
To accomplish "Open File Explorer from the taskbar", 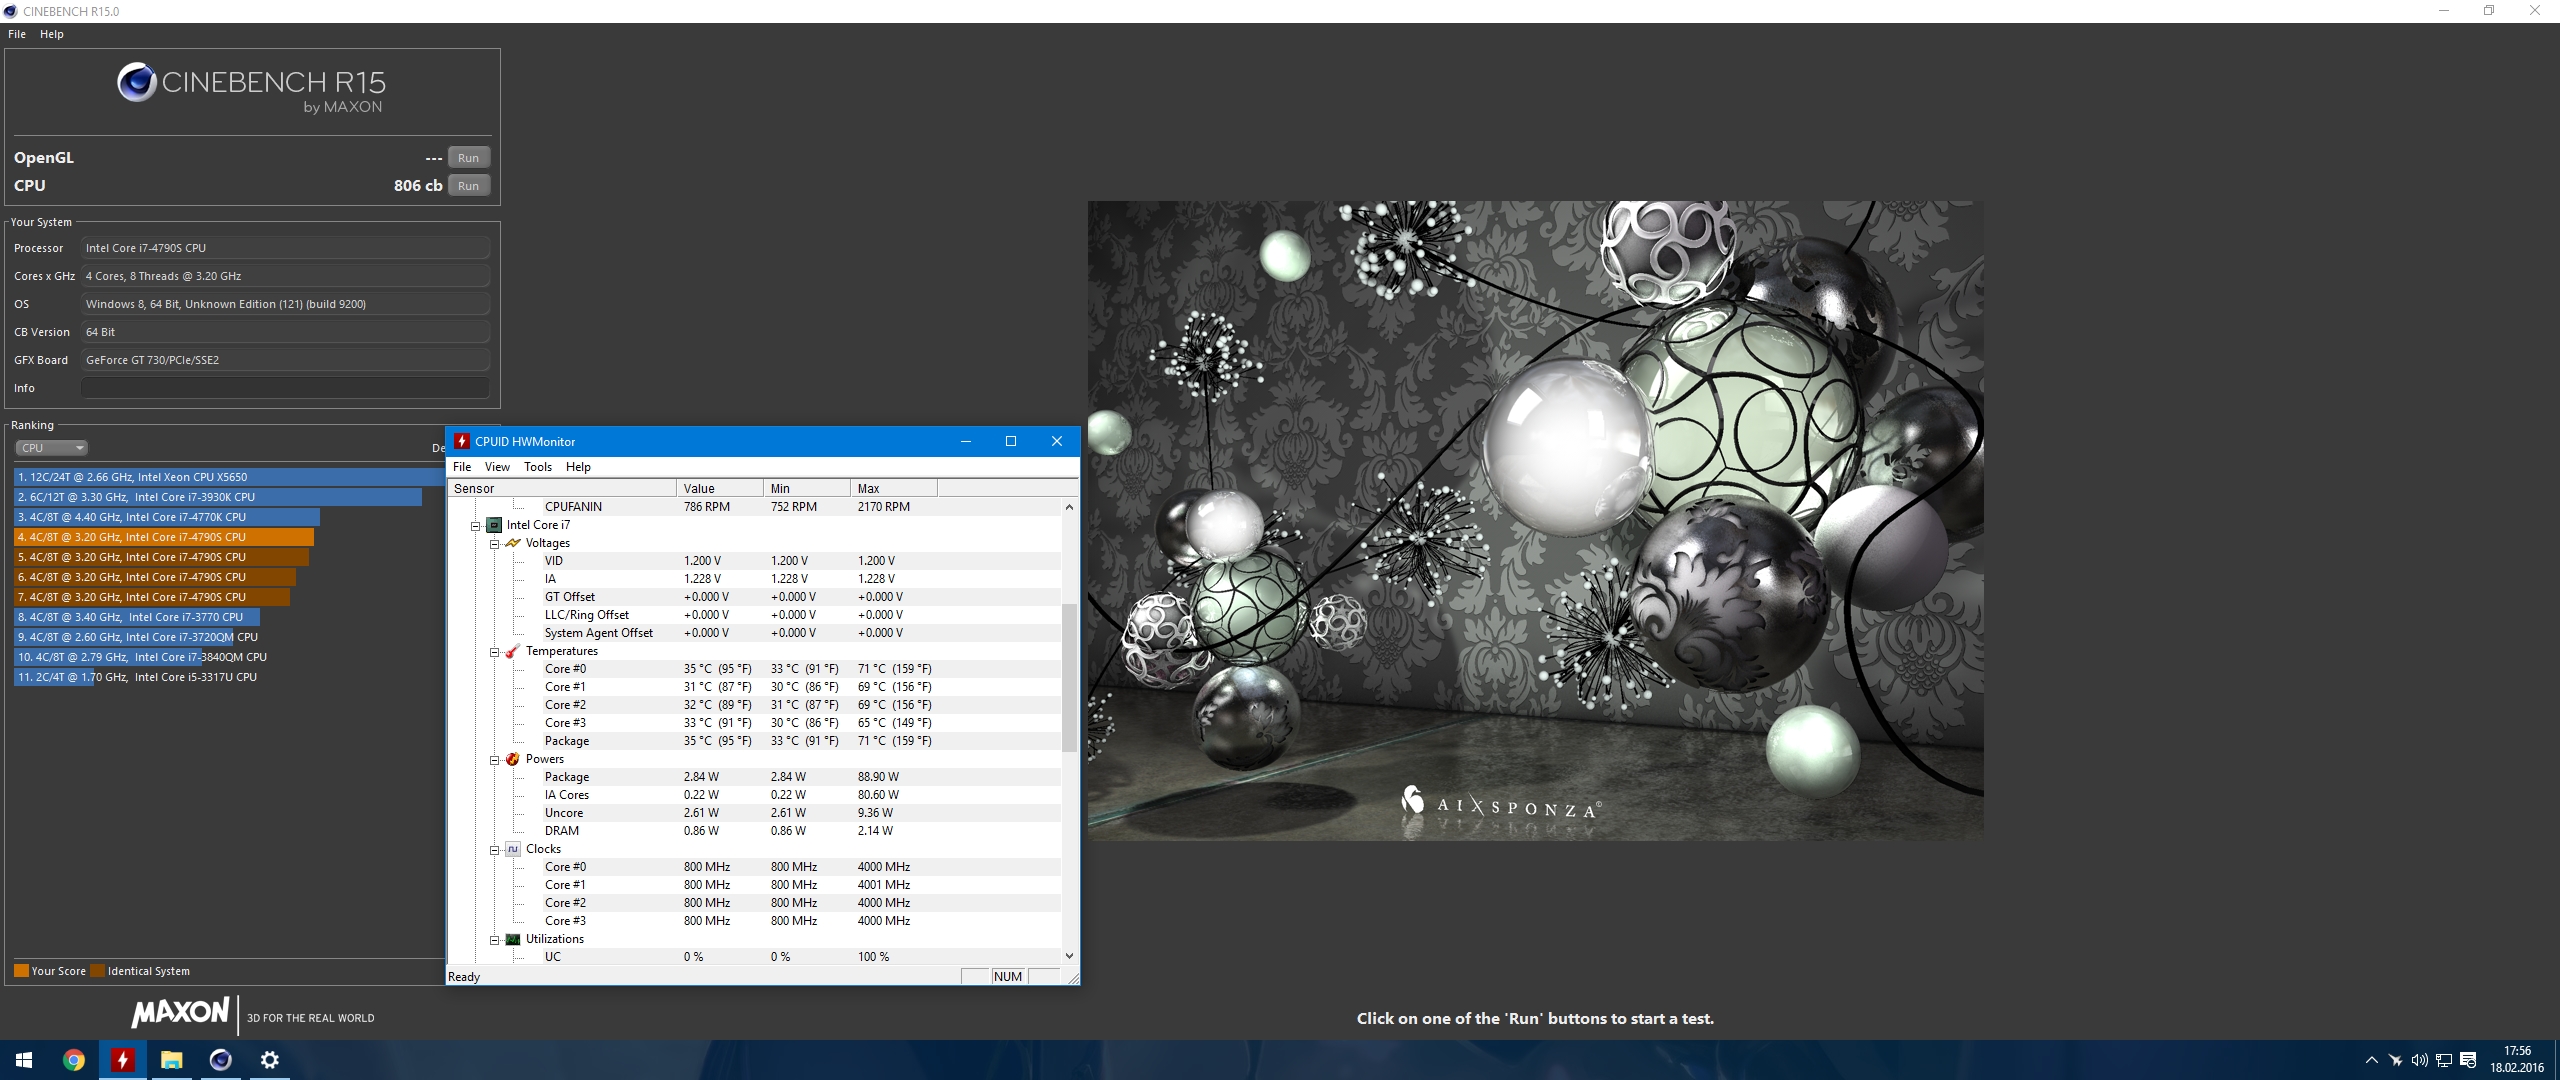I will [x=171, y=1060].
